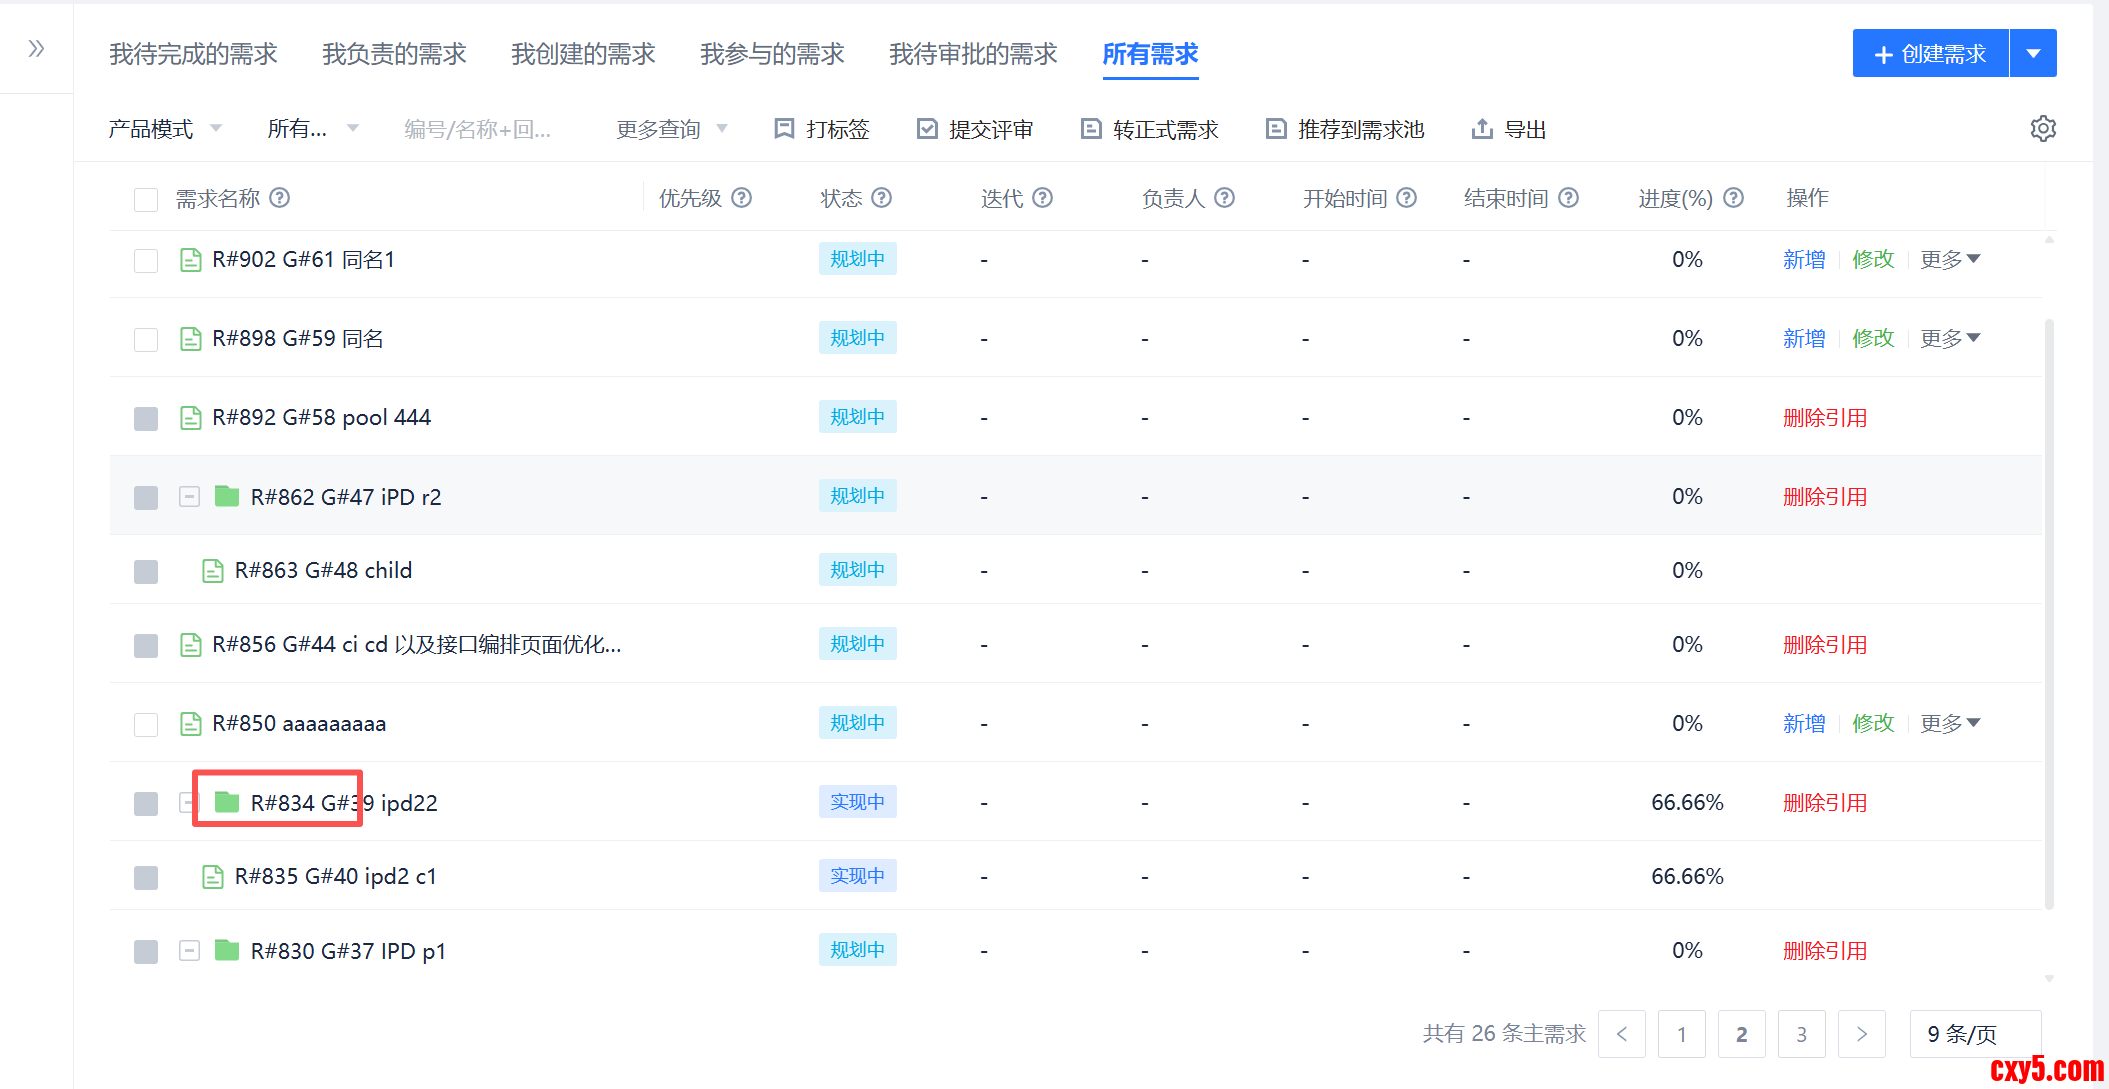Open 更多 menu for R#898 row
The image size is (2109, 1089).
(x=1949, y=339)
